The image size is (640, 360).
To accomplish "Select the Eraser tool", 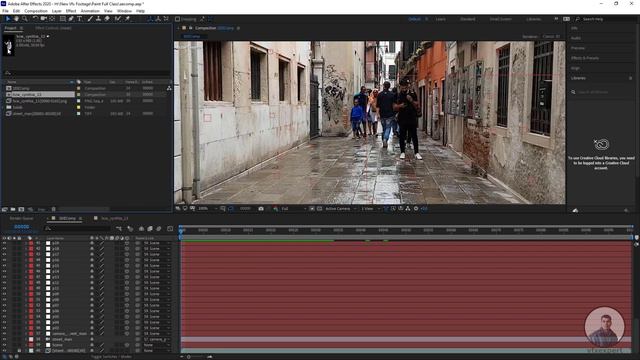I will click(107, 19).
